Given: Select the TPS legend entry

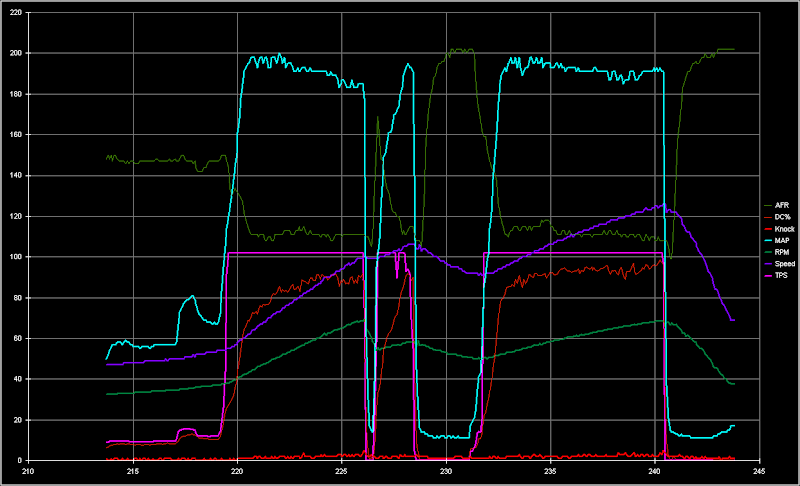Looking at the screenshot, I should (x=776, y=275).
